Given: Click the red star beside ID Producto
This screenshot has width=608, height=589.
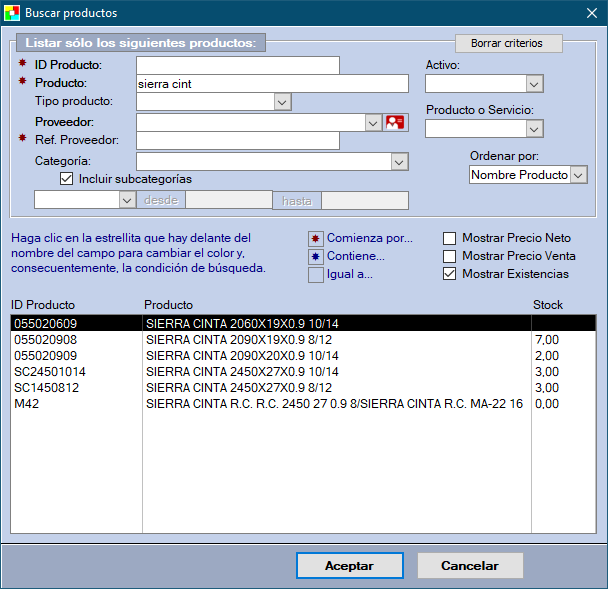Looking at the screenshot, I should 22,64.
